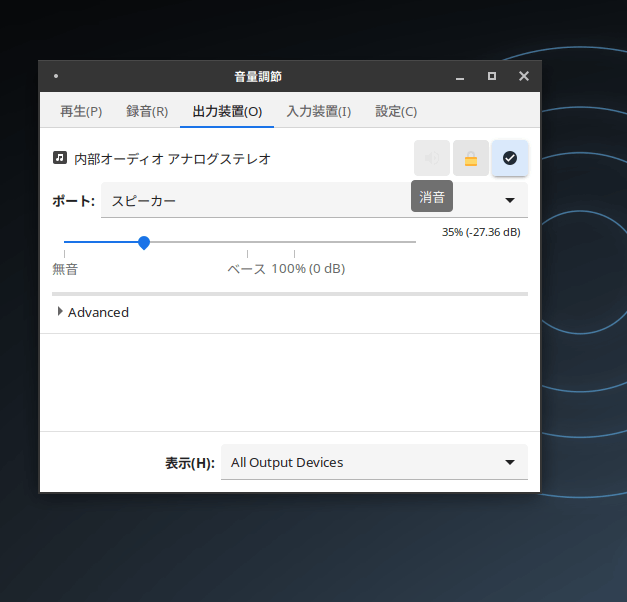Switch to the 再生(P) tab
Viewport: 627px width, 602px height.
(x=81, y=111)
